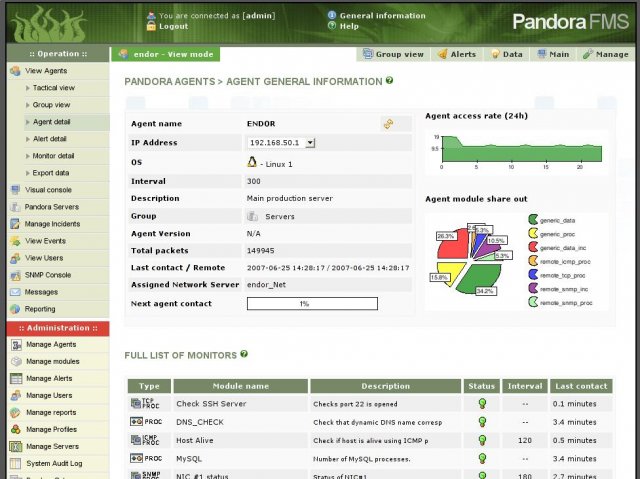Click the green status icon for DNS_CHECK
The image size is (640, 479).
[482, 422]
